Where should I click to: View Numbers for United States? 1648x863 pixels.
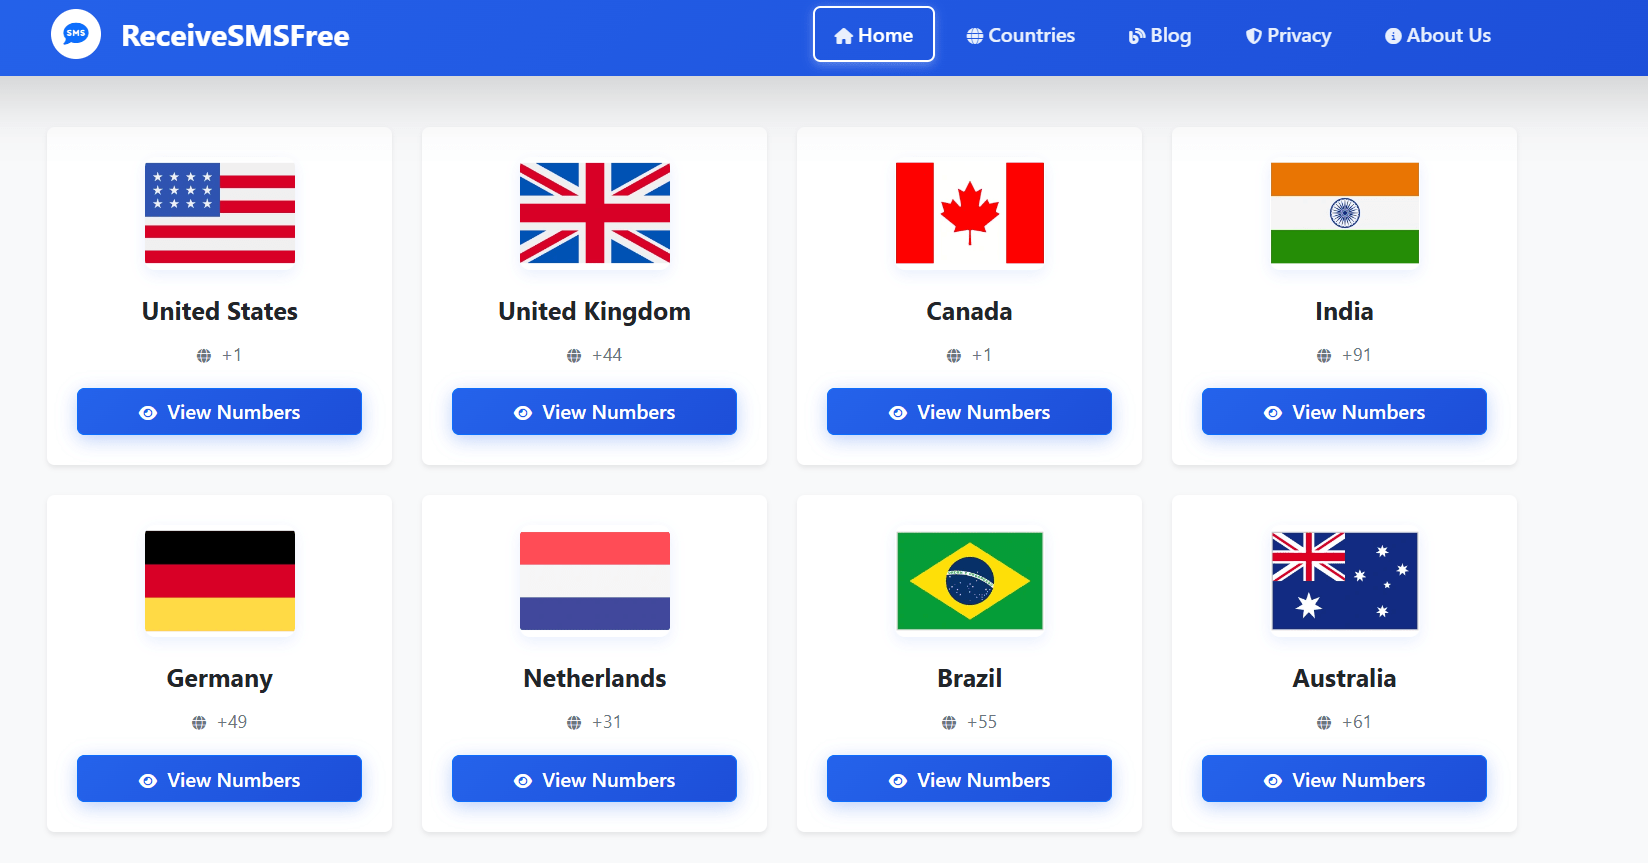coord(219,412)
